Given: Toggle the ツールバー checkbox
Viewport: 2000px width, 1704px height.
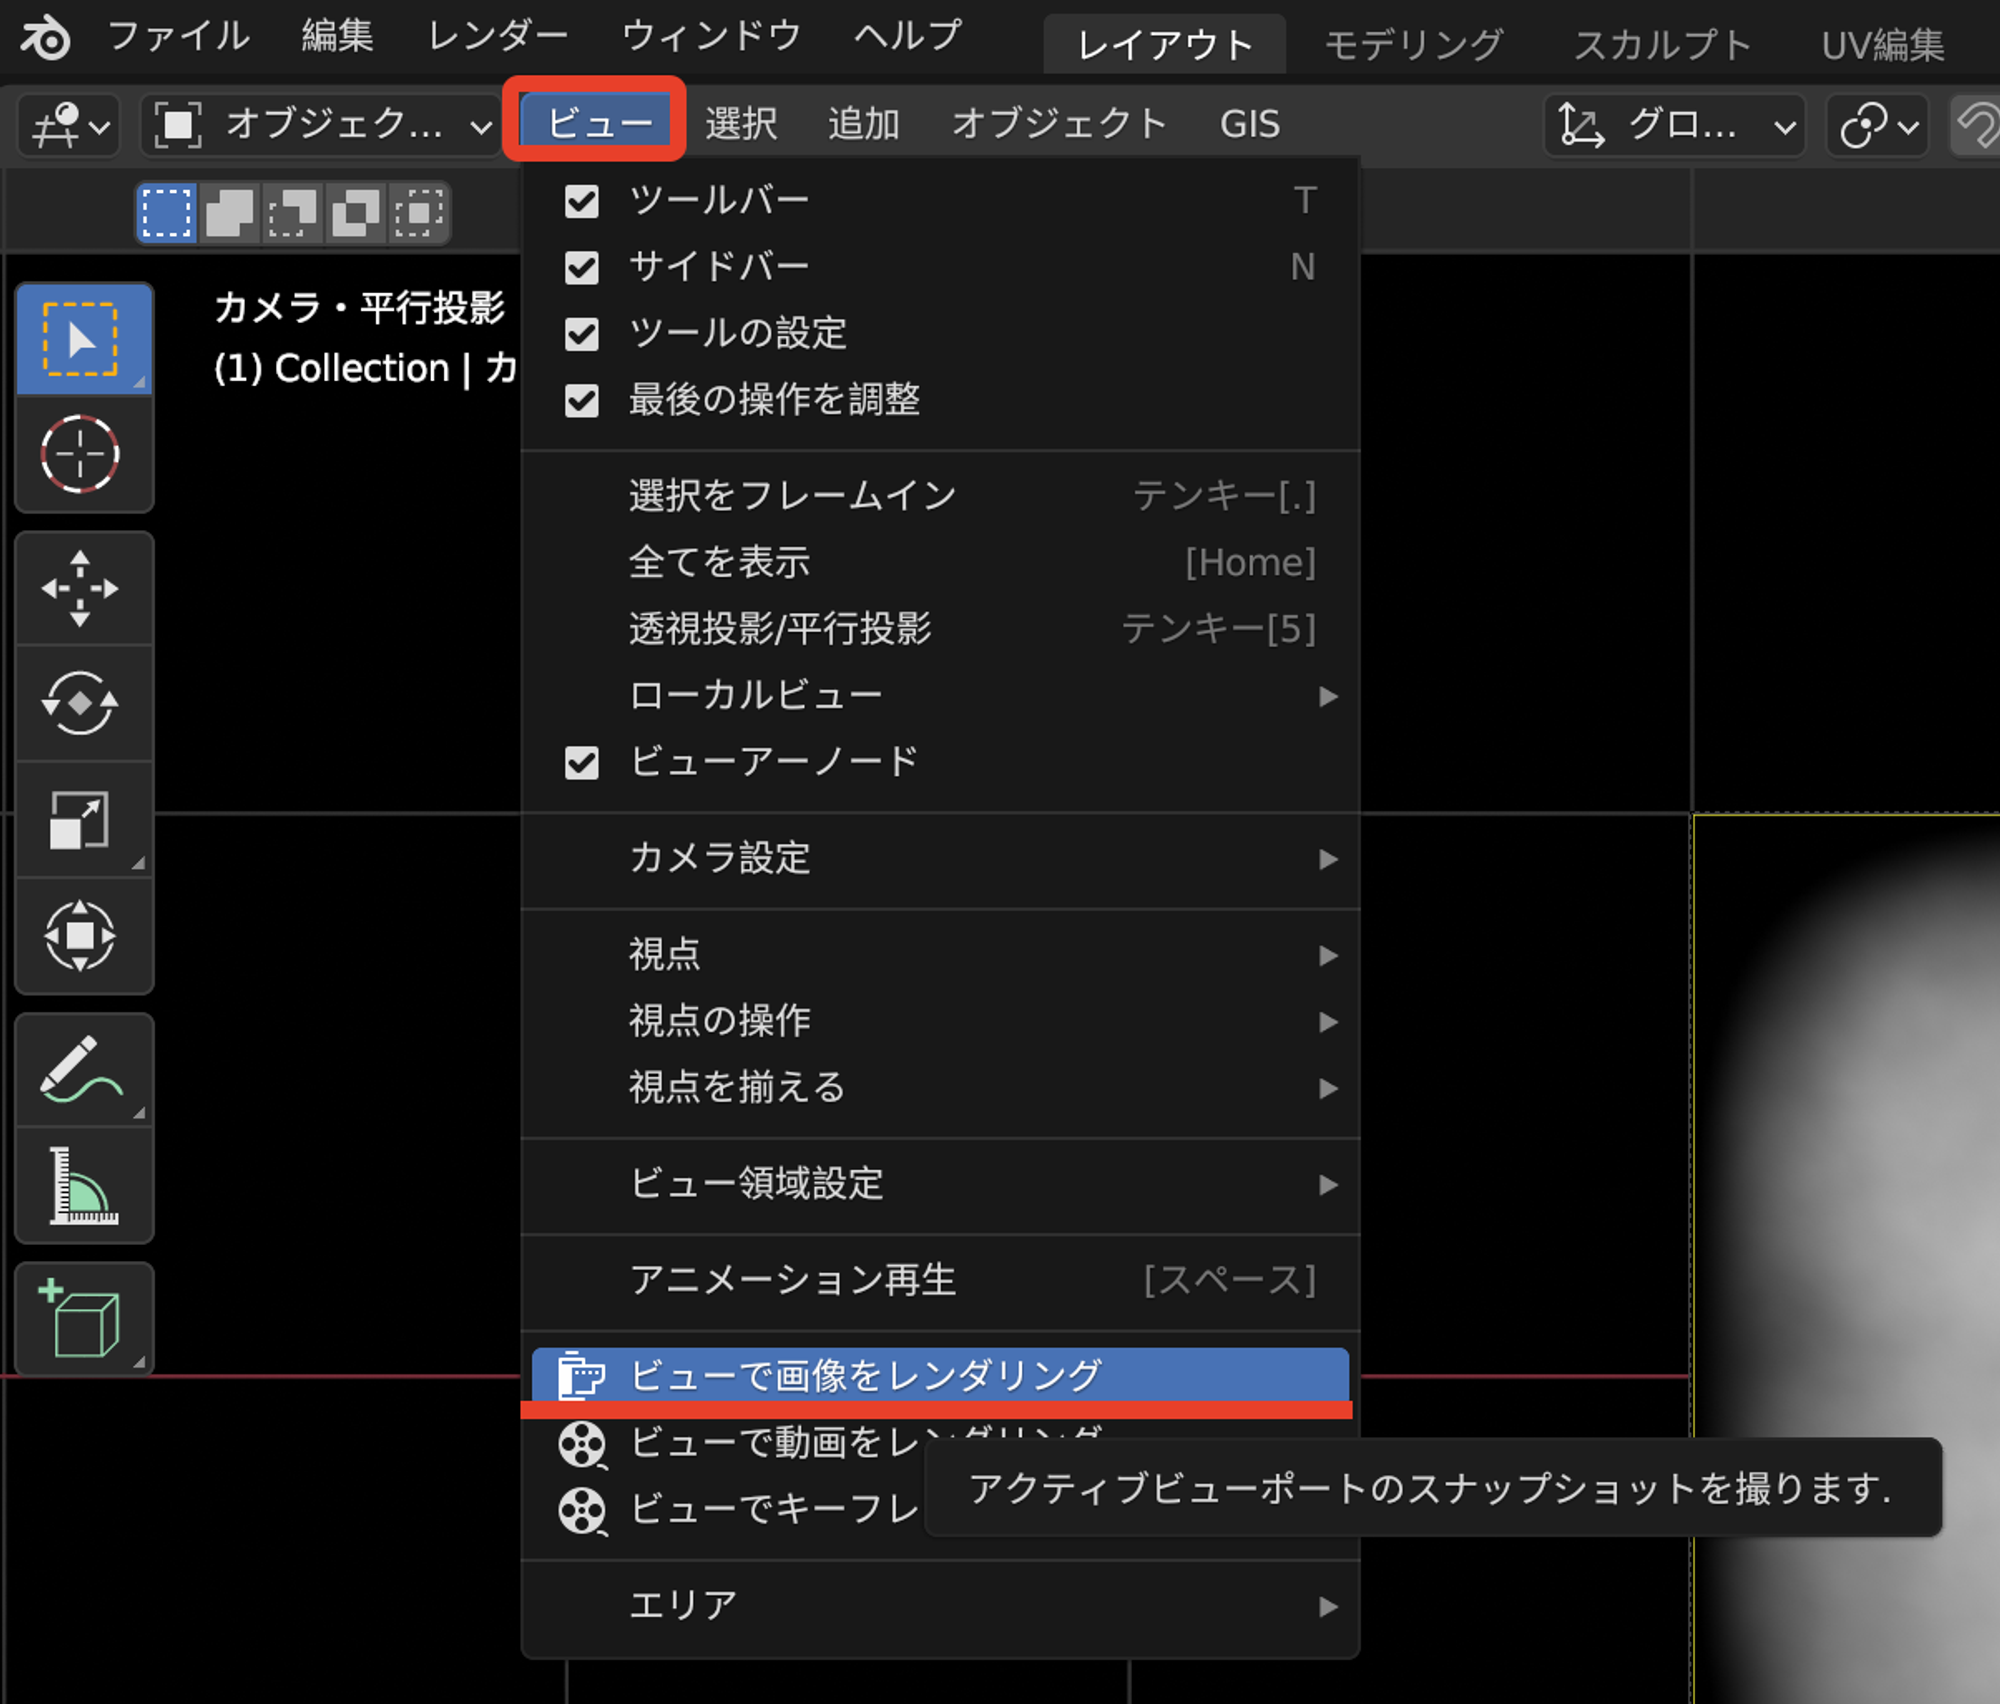Looking at the screenshot, I should [582, 201].
